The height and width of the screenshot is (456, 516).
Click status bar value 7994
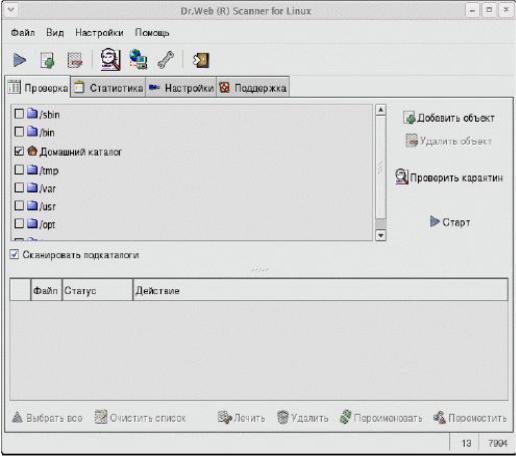coord(498,443)
